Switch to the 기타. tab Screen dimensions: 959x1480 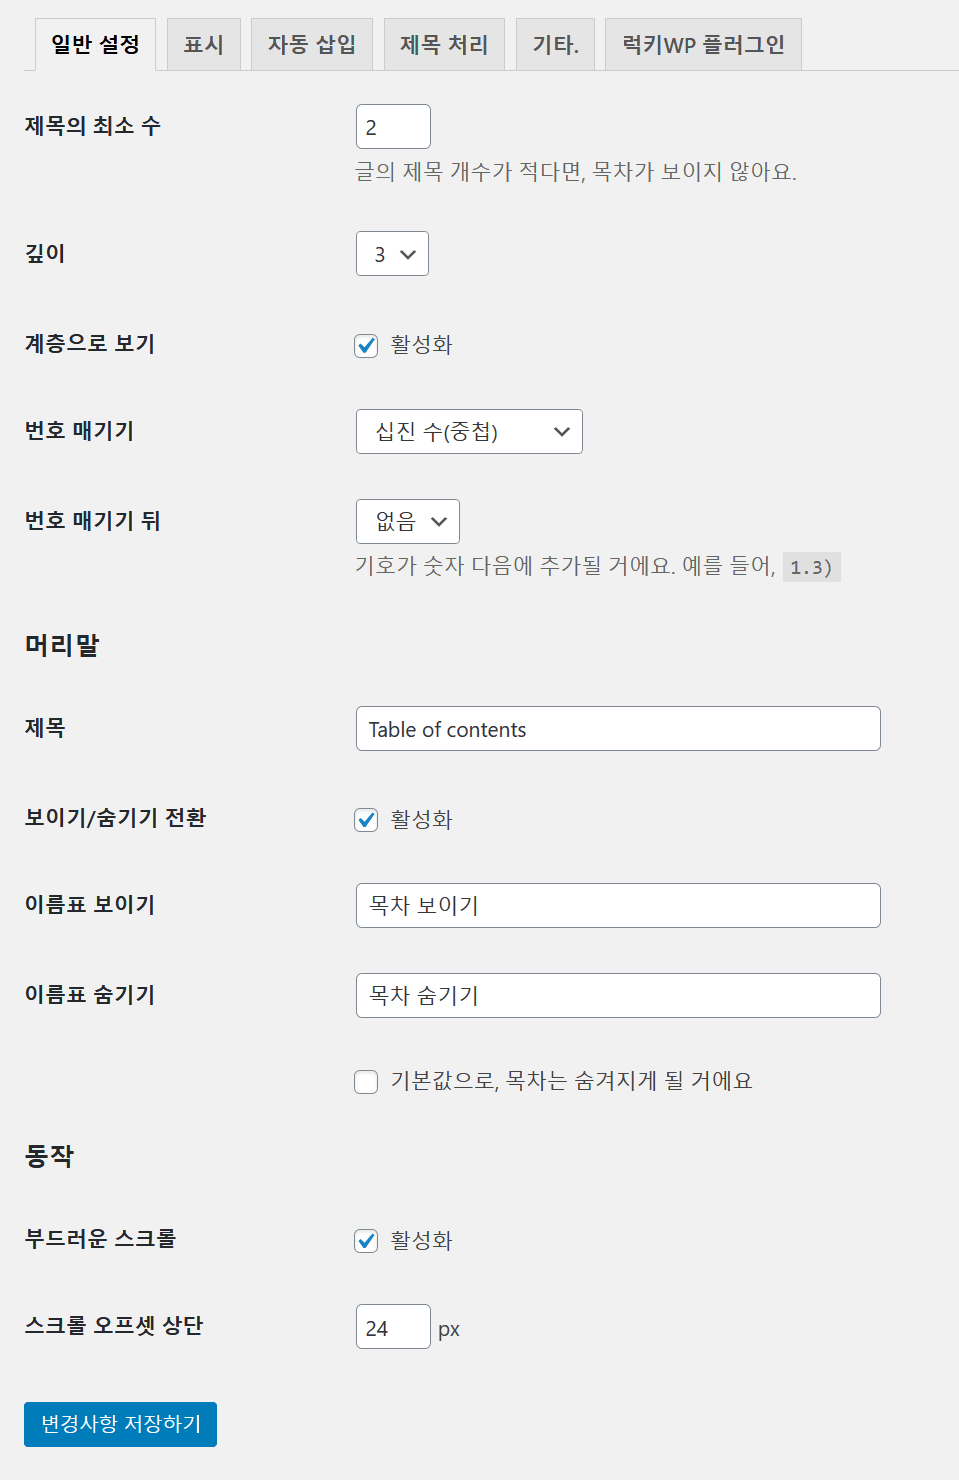(x=555, y=43)
